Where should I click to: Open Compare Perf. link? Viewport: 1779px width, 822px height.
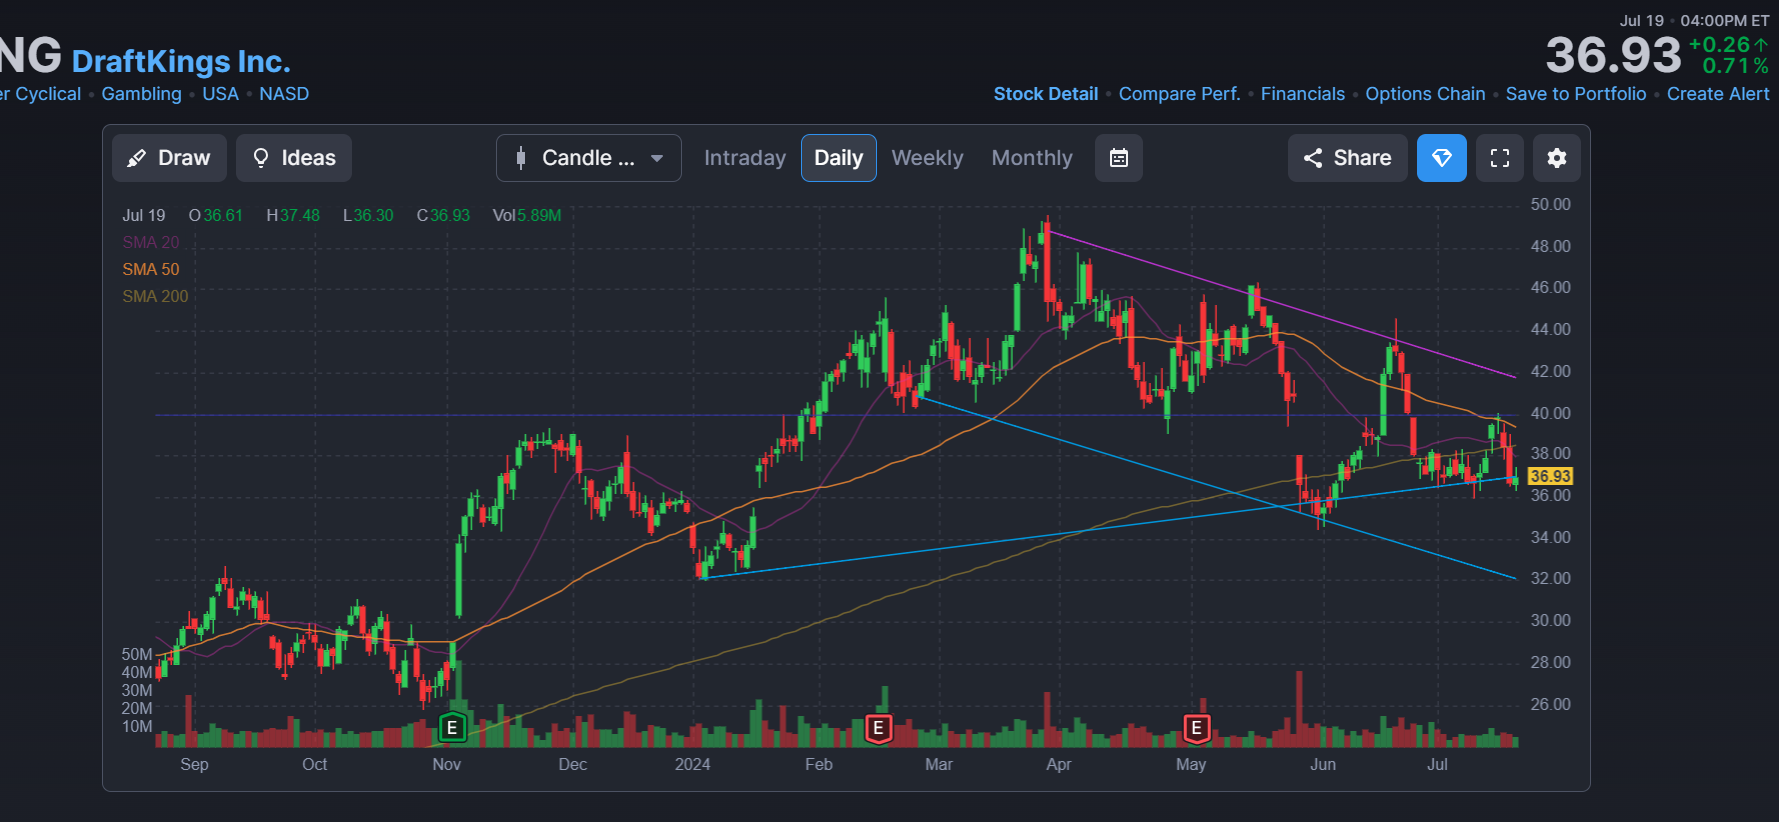click(1179, 94)
